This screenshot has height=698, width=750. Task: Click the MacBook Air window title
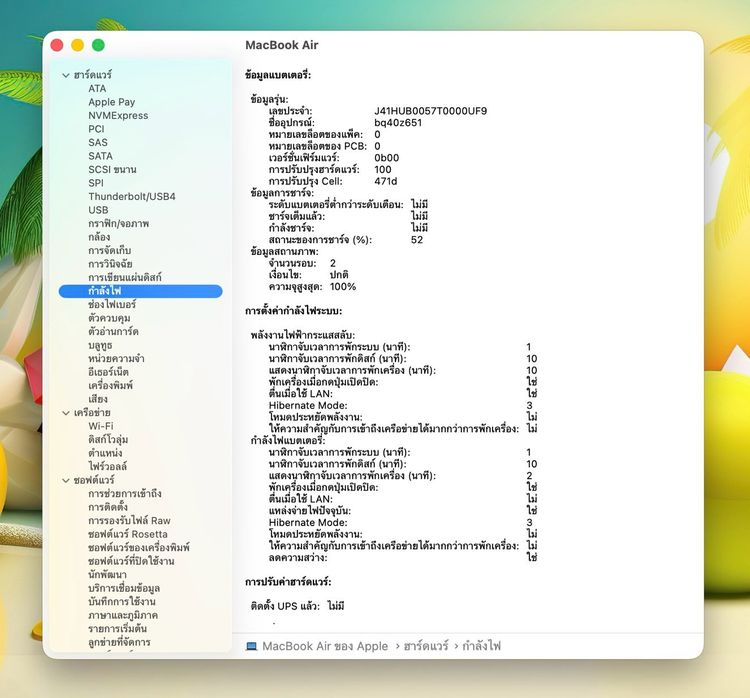(282, 45)
